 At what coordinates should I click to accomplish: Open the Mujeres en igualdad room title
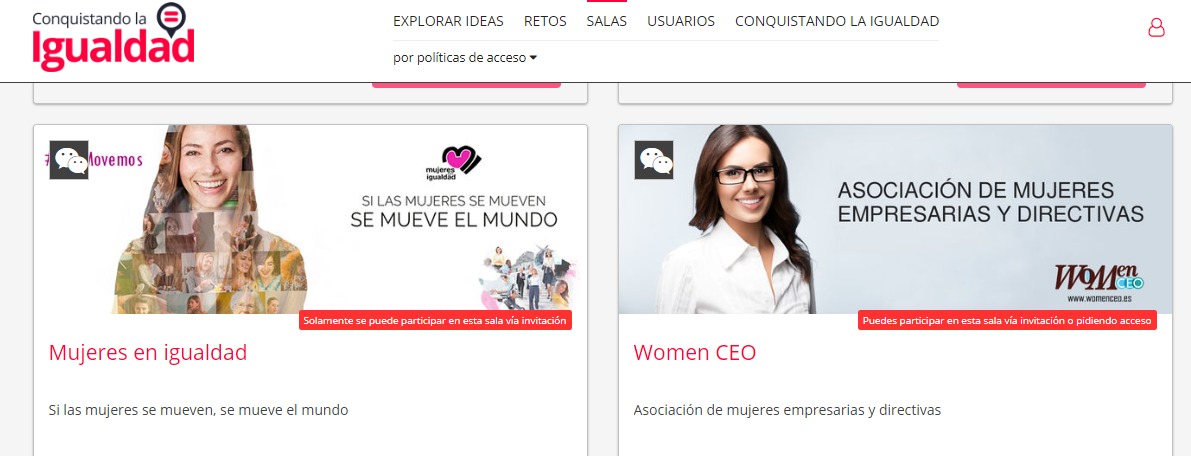coord(148,353)
